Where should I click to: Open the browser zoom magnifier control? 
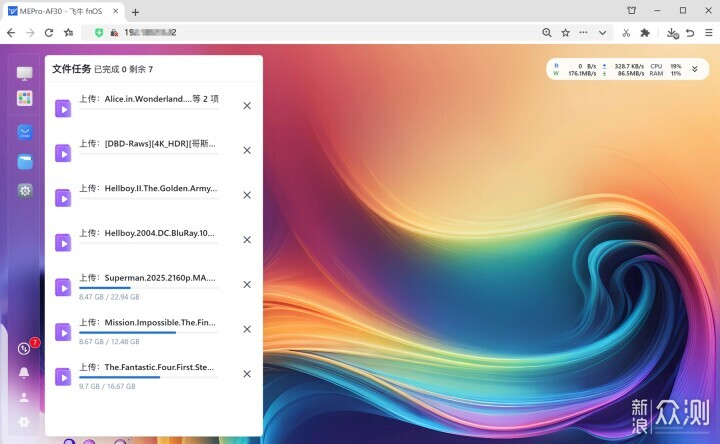(x=546, y=33)
